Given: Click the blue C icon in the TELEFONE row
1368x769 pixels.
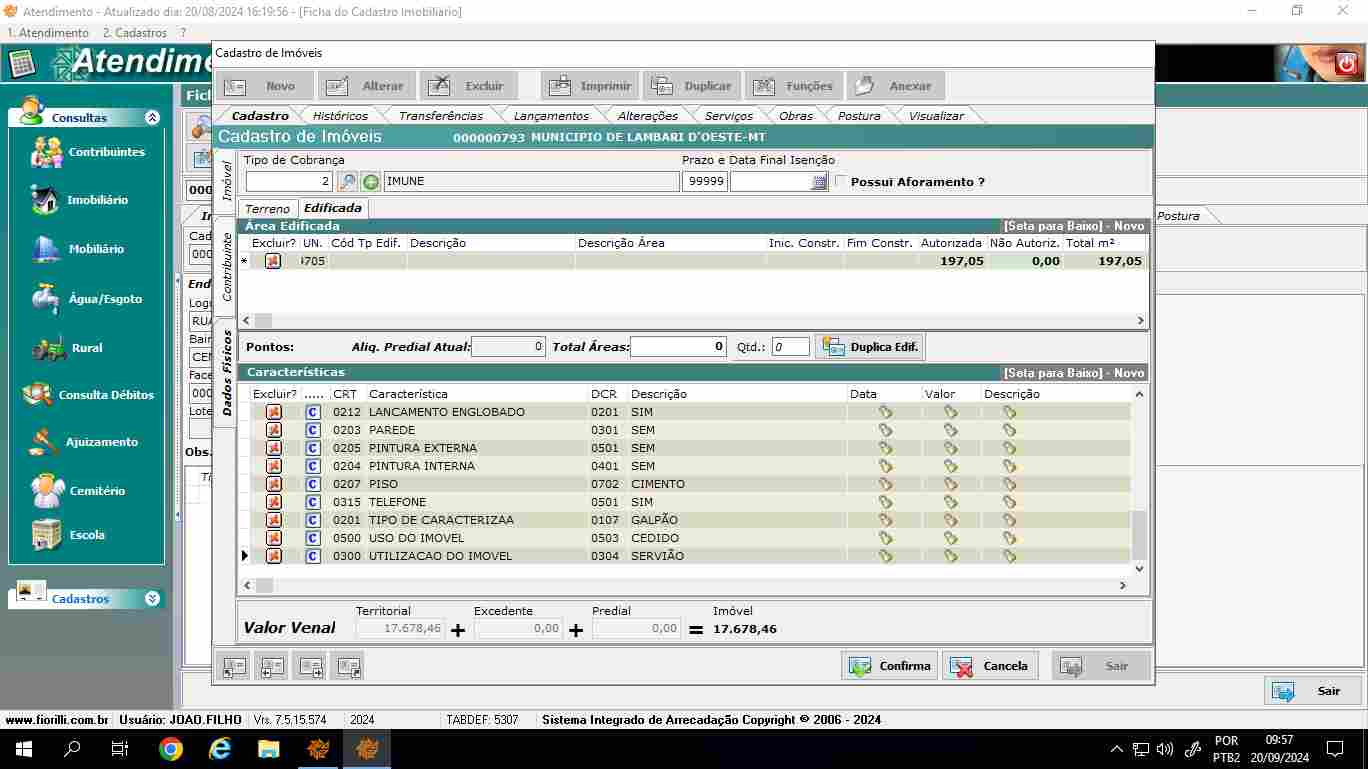Looking at the screenshot, I should pos(313,502).
